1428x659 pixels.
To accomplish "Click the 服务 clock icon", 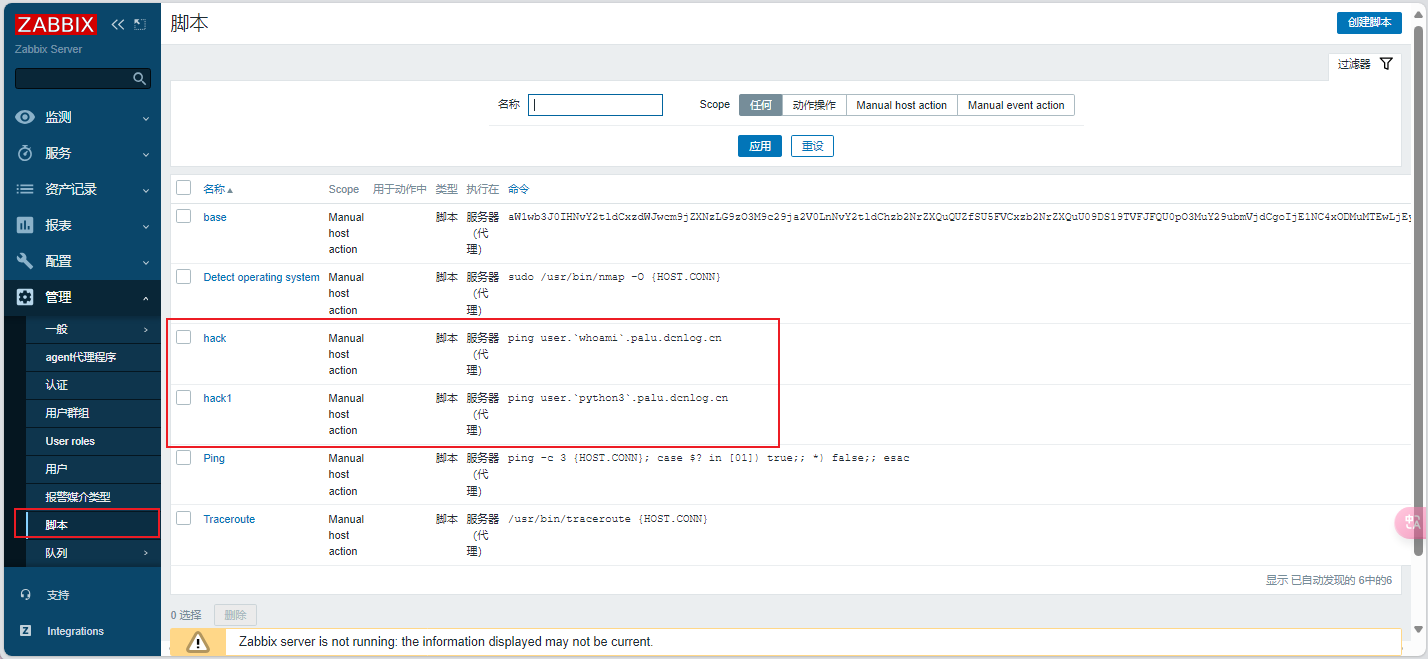I will click(25, 153).
